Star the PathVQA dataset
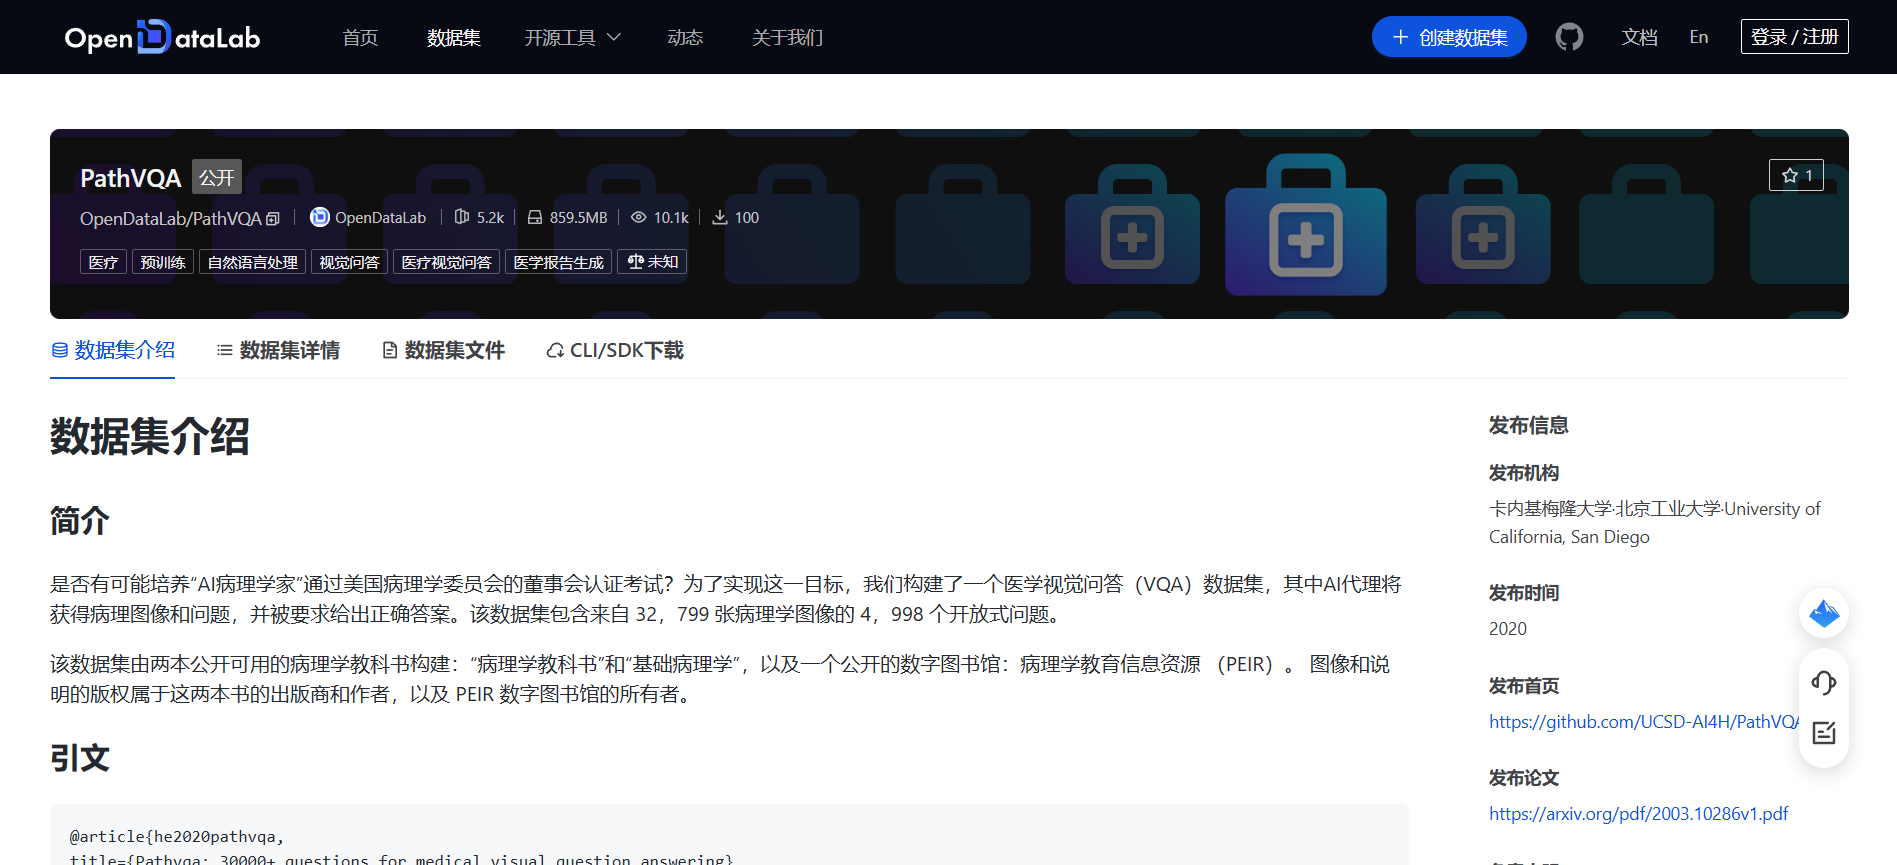 [x=1796, y=175]
